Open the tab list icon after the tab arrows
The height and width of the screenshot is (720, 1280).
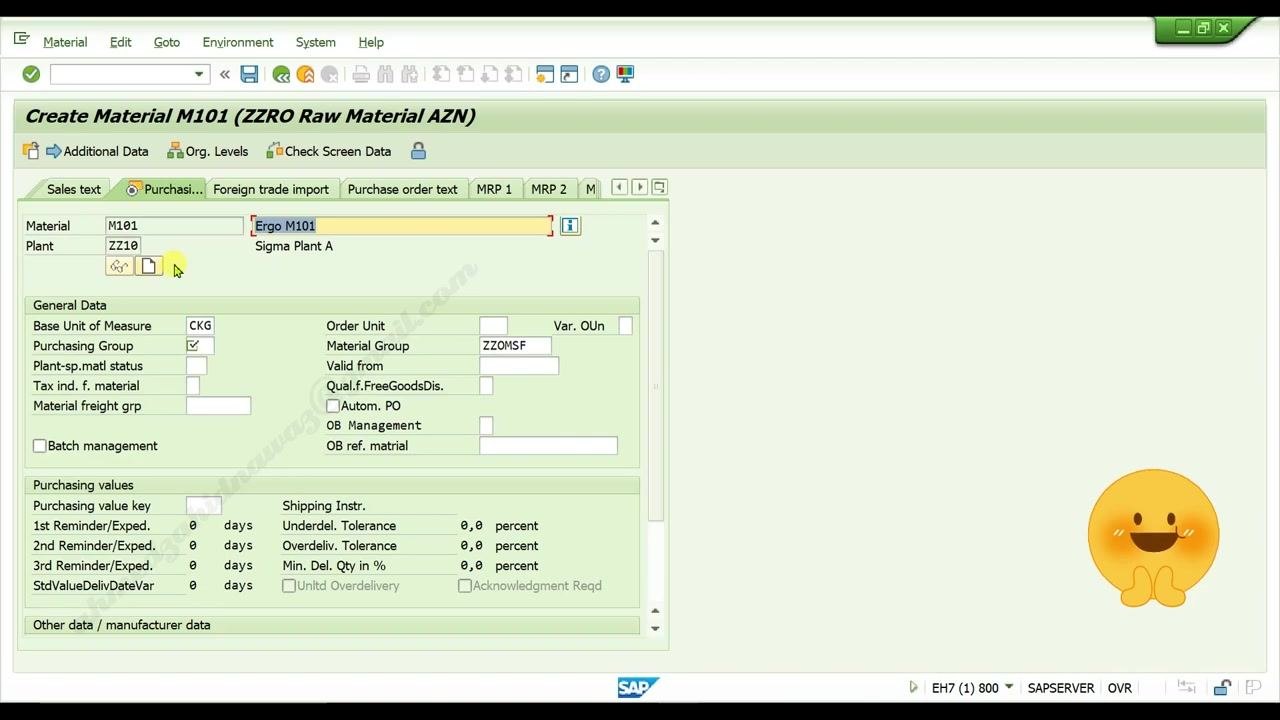pos(659,187)
